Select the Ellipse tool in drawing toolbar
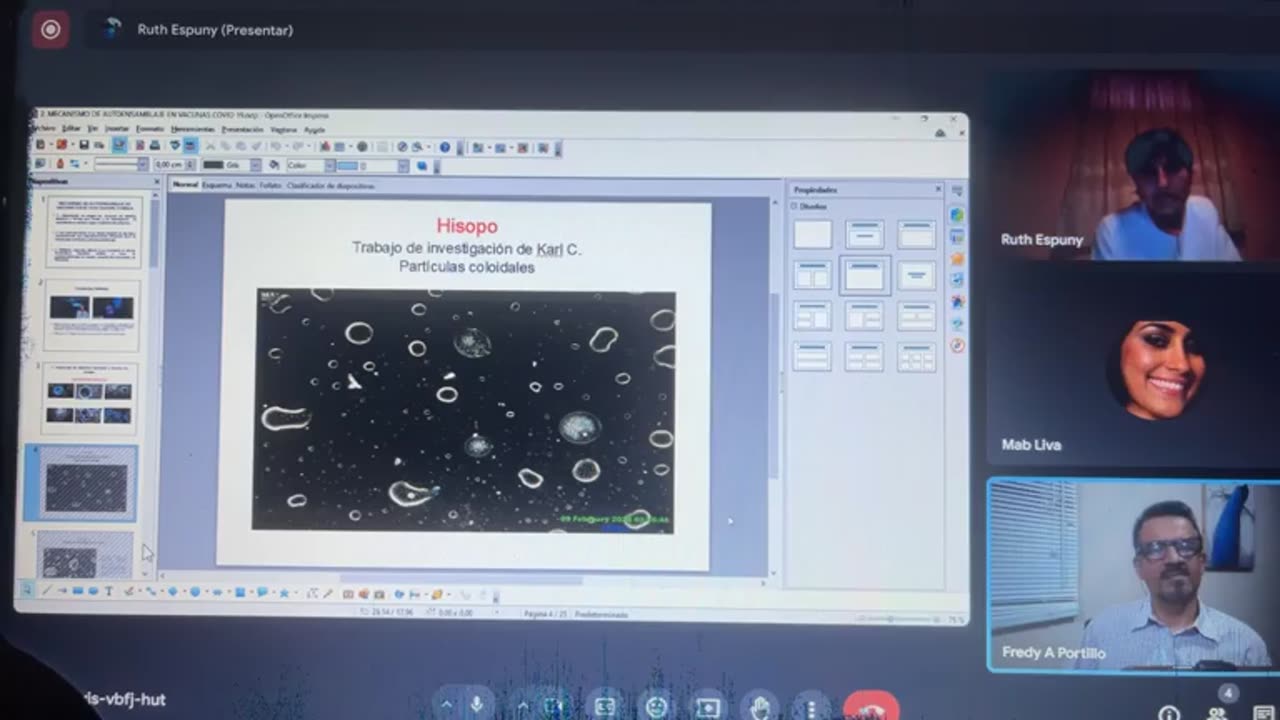The height and width of the screenshot is (720, 1280). [93, 591]
